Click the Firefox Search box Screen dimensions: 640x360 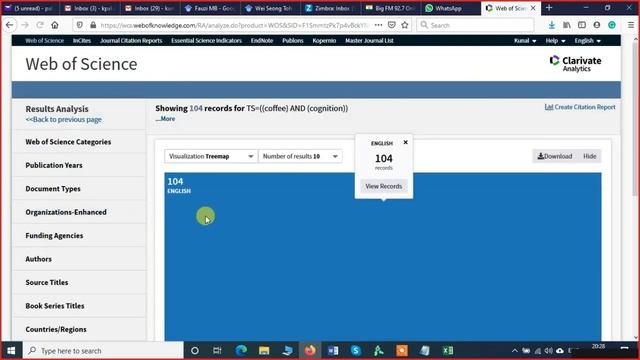476,25
